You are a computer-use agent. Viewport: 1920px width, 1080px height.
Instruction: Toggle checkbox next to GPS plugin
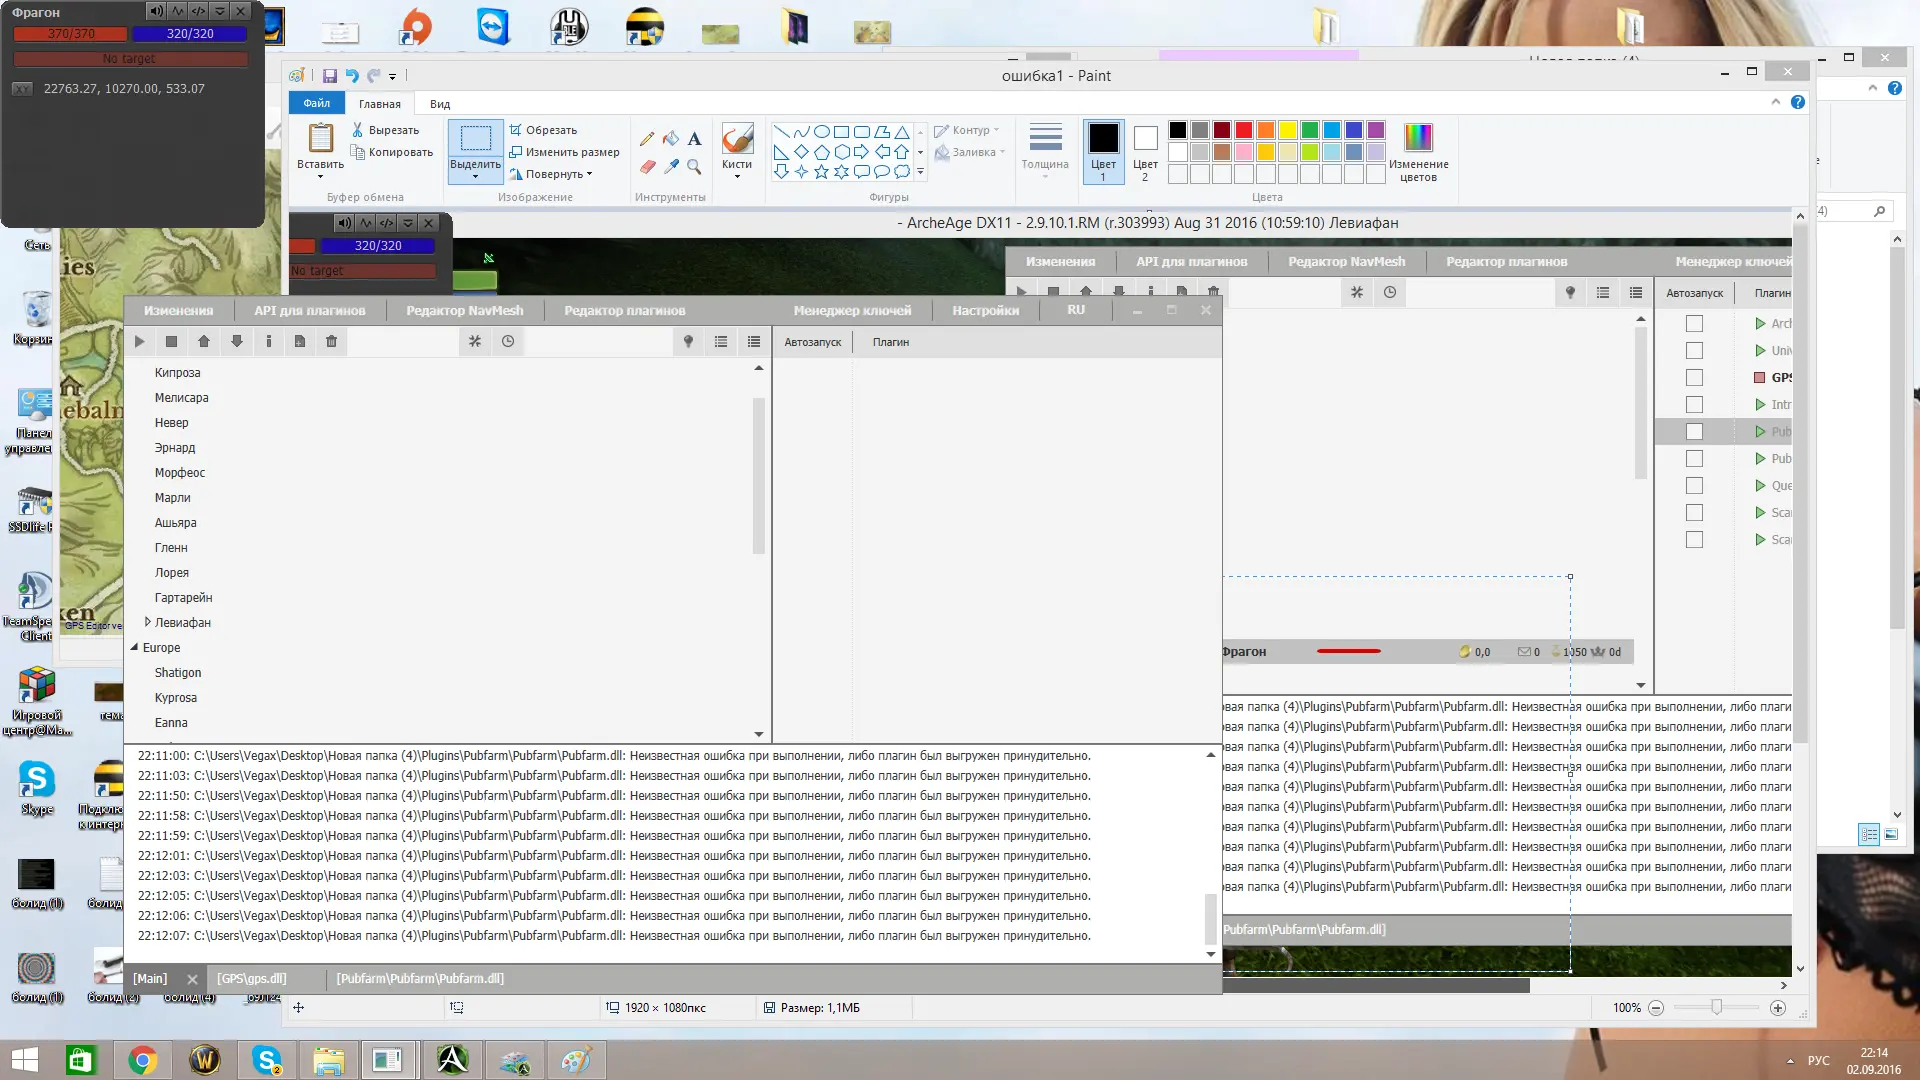tap(1694, 378)
